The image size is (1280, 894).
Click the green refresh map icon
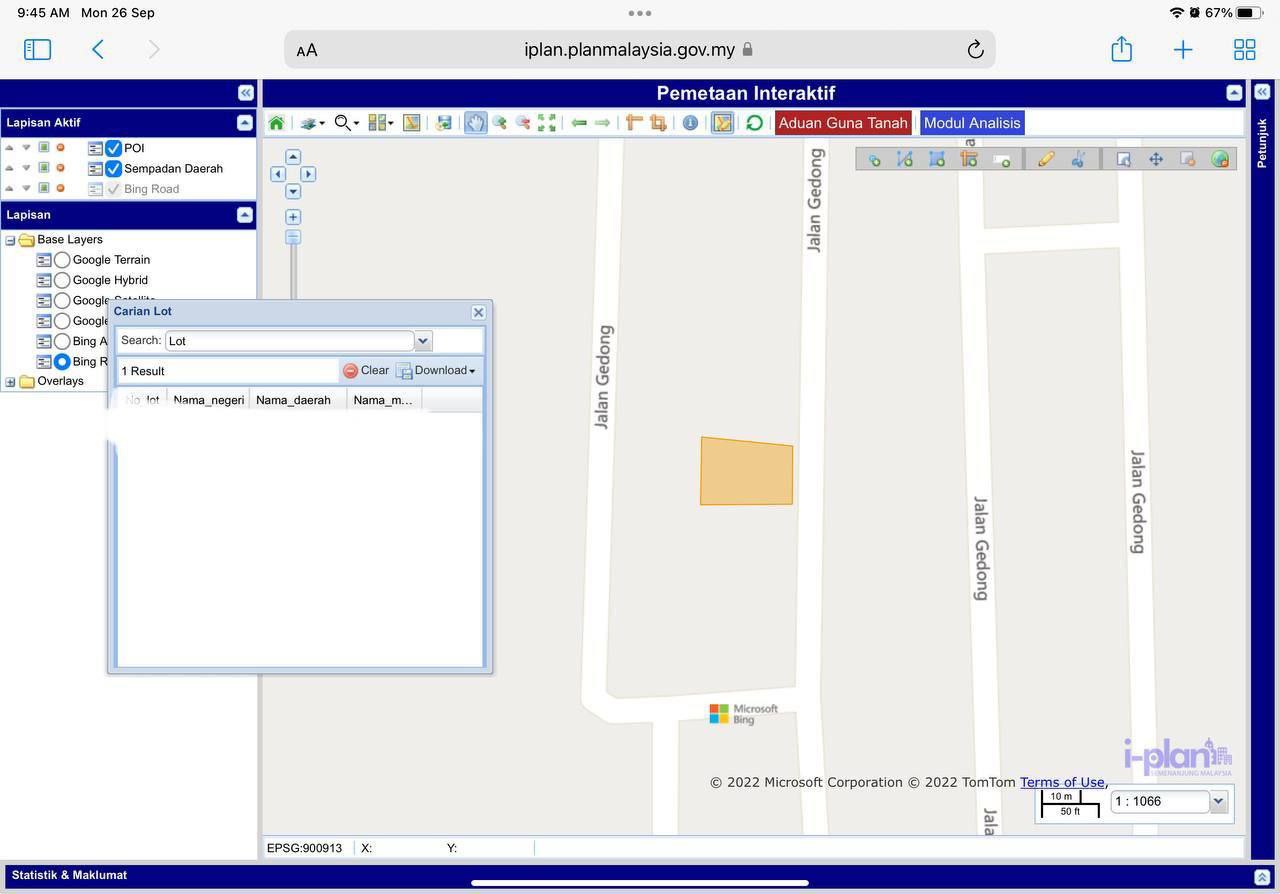754,123
